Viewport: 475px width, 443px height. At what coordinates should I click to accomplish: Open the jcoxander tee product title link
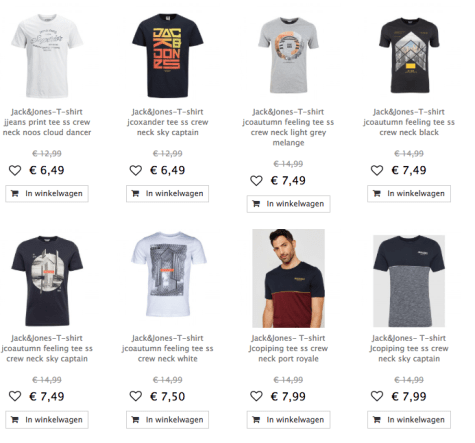(x=168, y=122)
